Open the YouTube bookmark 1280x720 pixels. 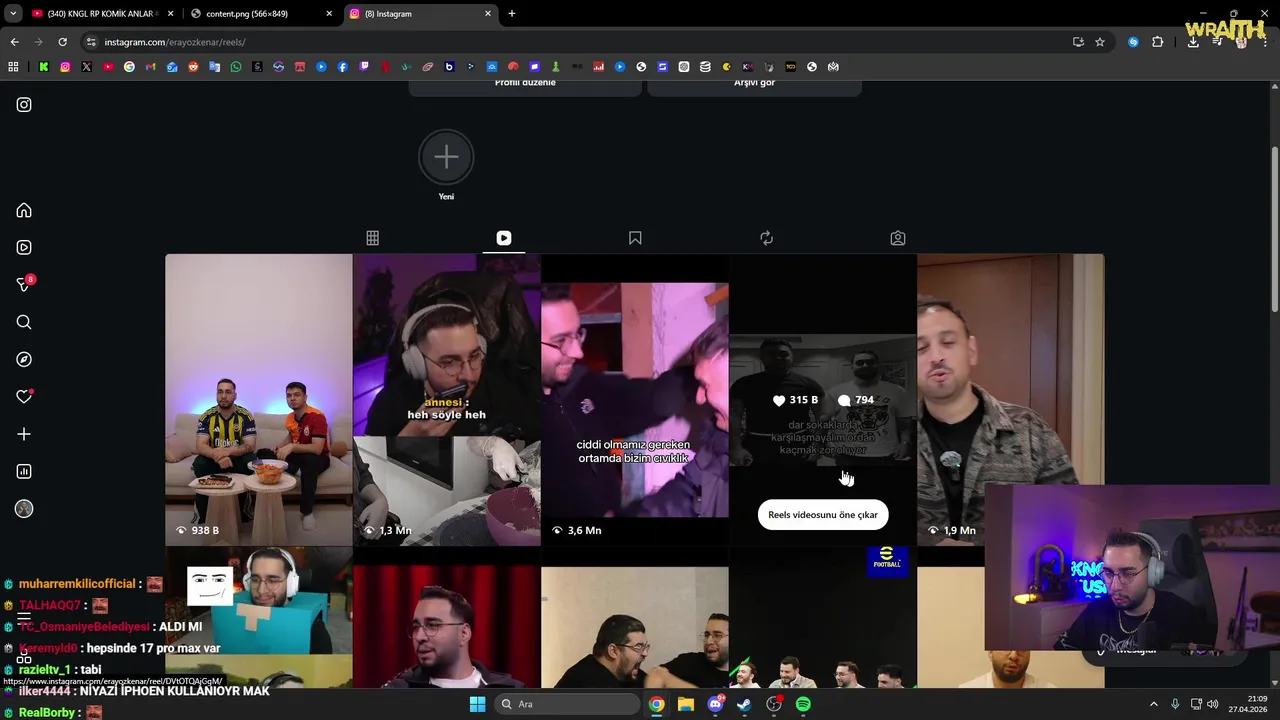tap(108, 67)
